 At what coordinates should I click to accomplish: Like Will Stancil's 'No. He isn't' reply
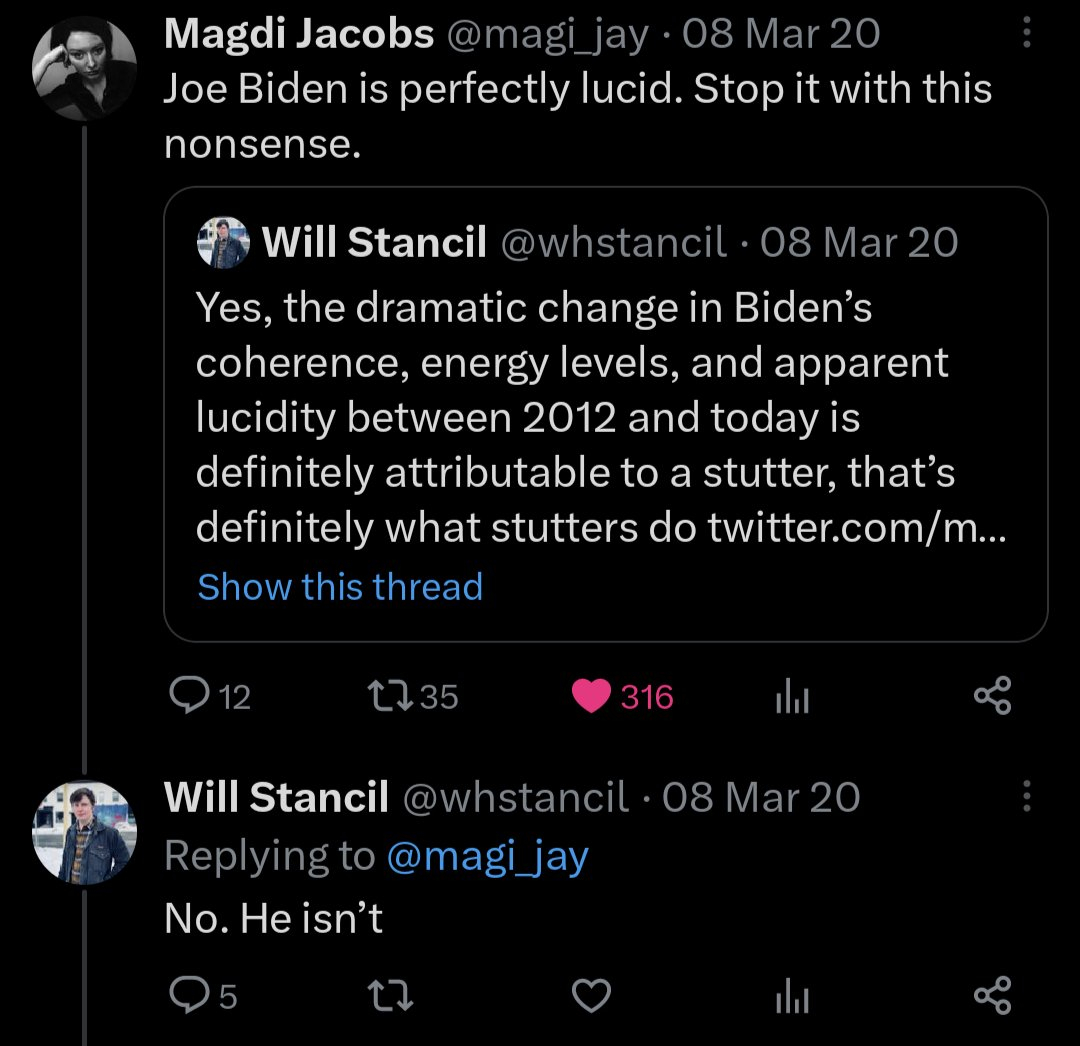pos(591,995)
